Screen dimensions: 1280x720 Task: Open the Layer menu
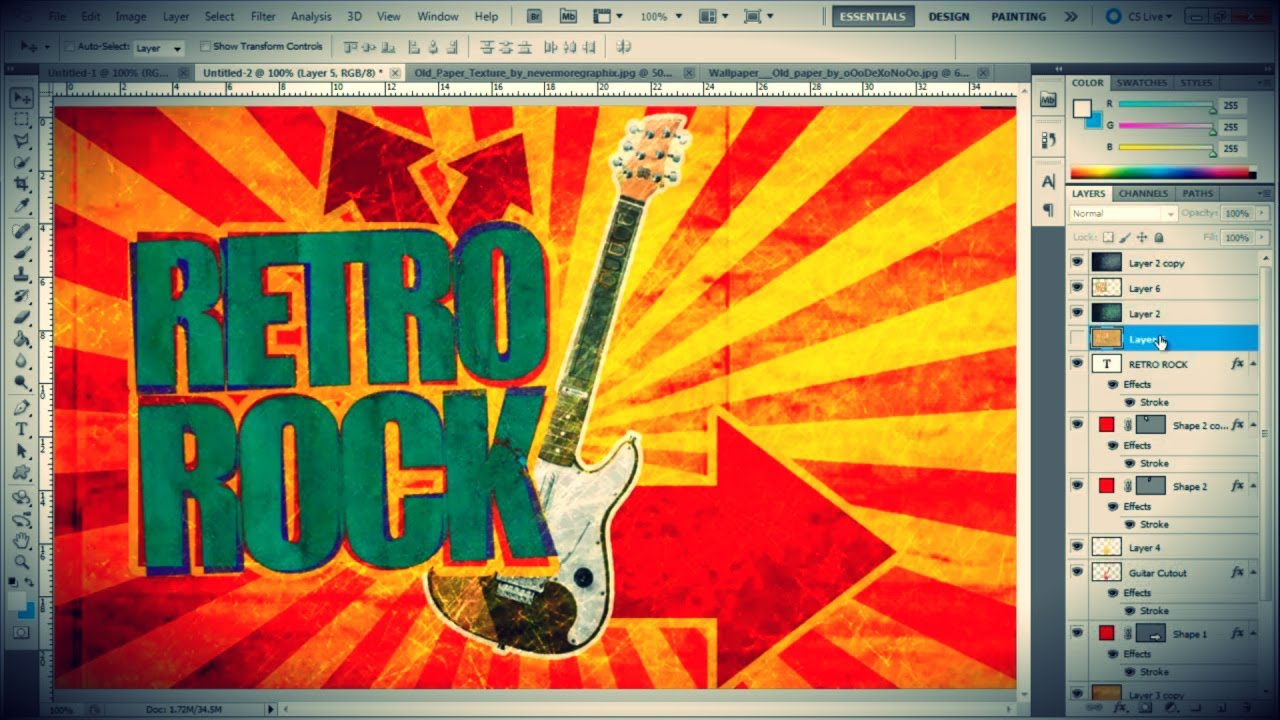pyautogui.click(x=176, y=16)
